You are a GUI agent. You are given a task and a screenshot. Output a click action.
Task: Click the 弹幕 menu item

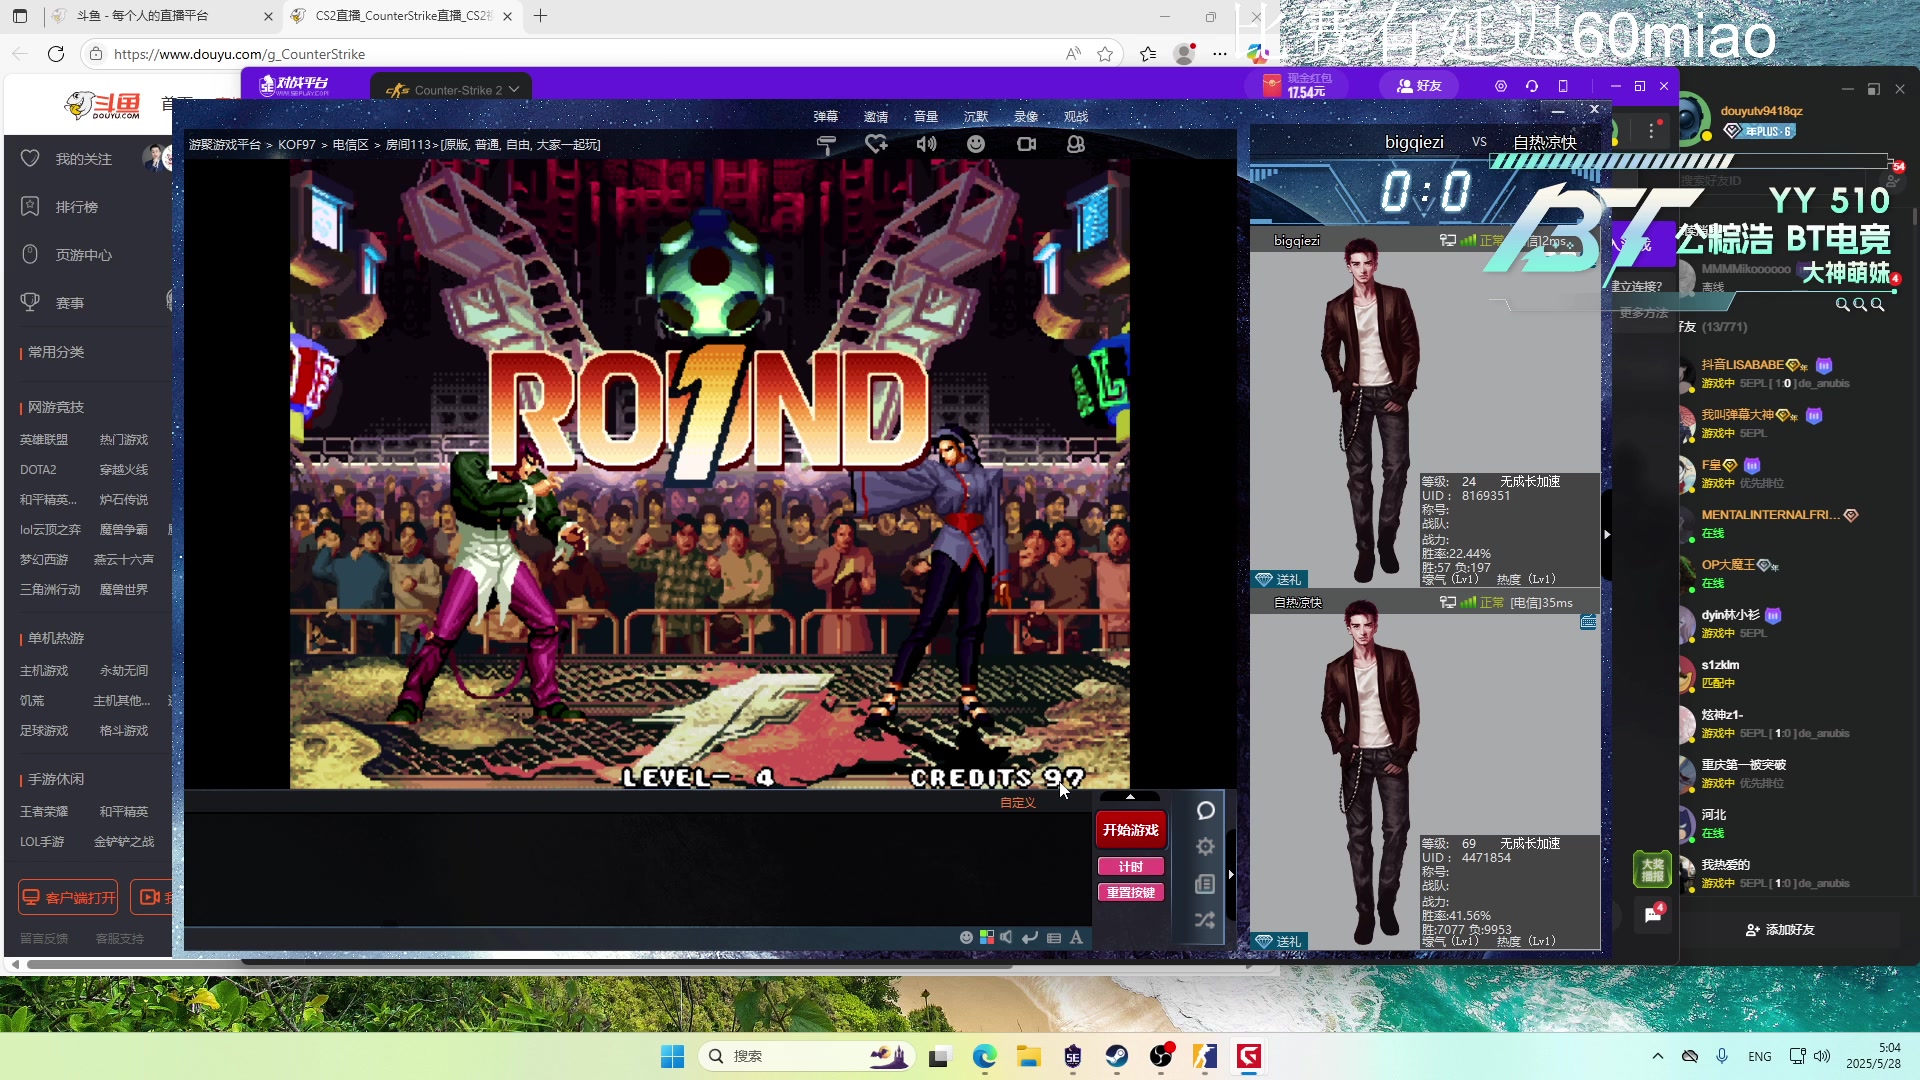826,117
